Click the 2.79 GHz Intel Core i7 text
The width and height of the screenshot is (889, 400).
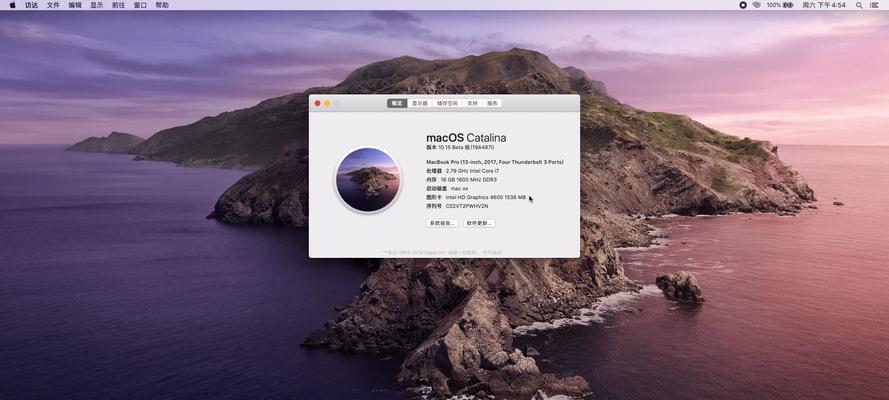tap(473, 171)
